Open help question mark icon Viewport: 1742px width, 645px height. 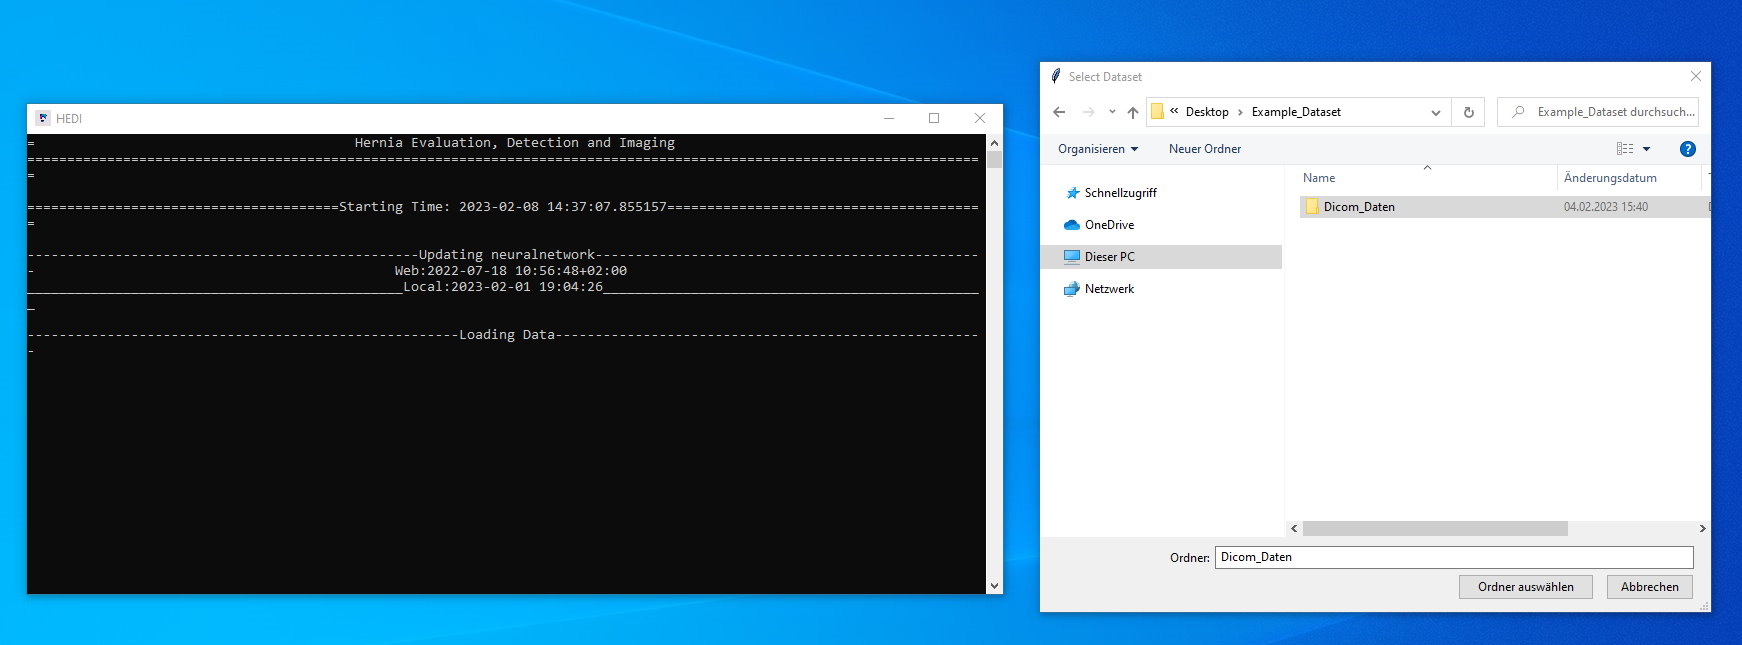[1688, 149]
